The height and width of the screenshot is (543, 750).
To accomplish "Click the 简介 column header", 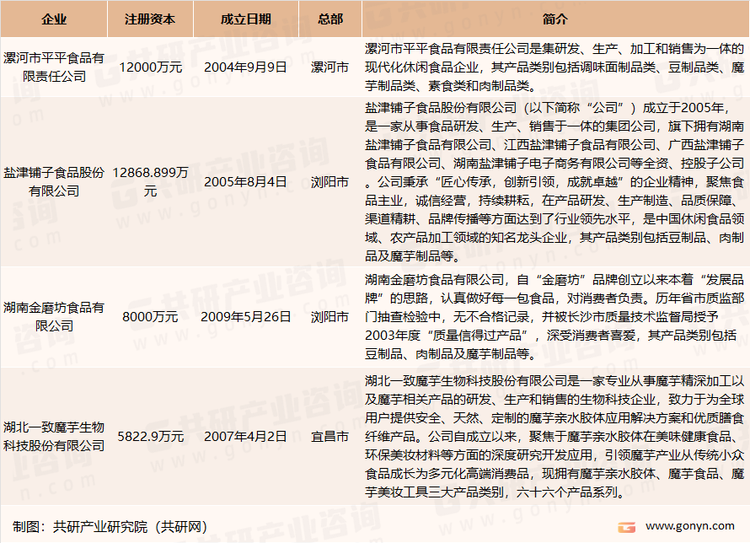I will point(555,19).
